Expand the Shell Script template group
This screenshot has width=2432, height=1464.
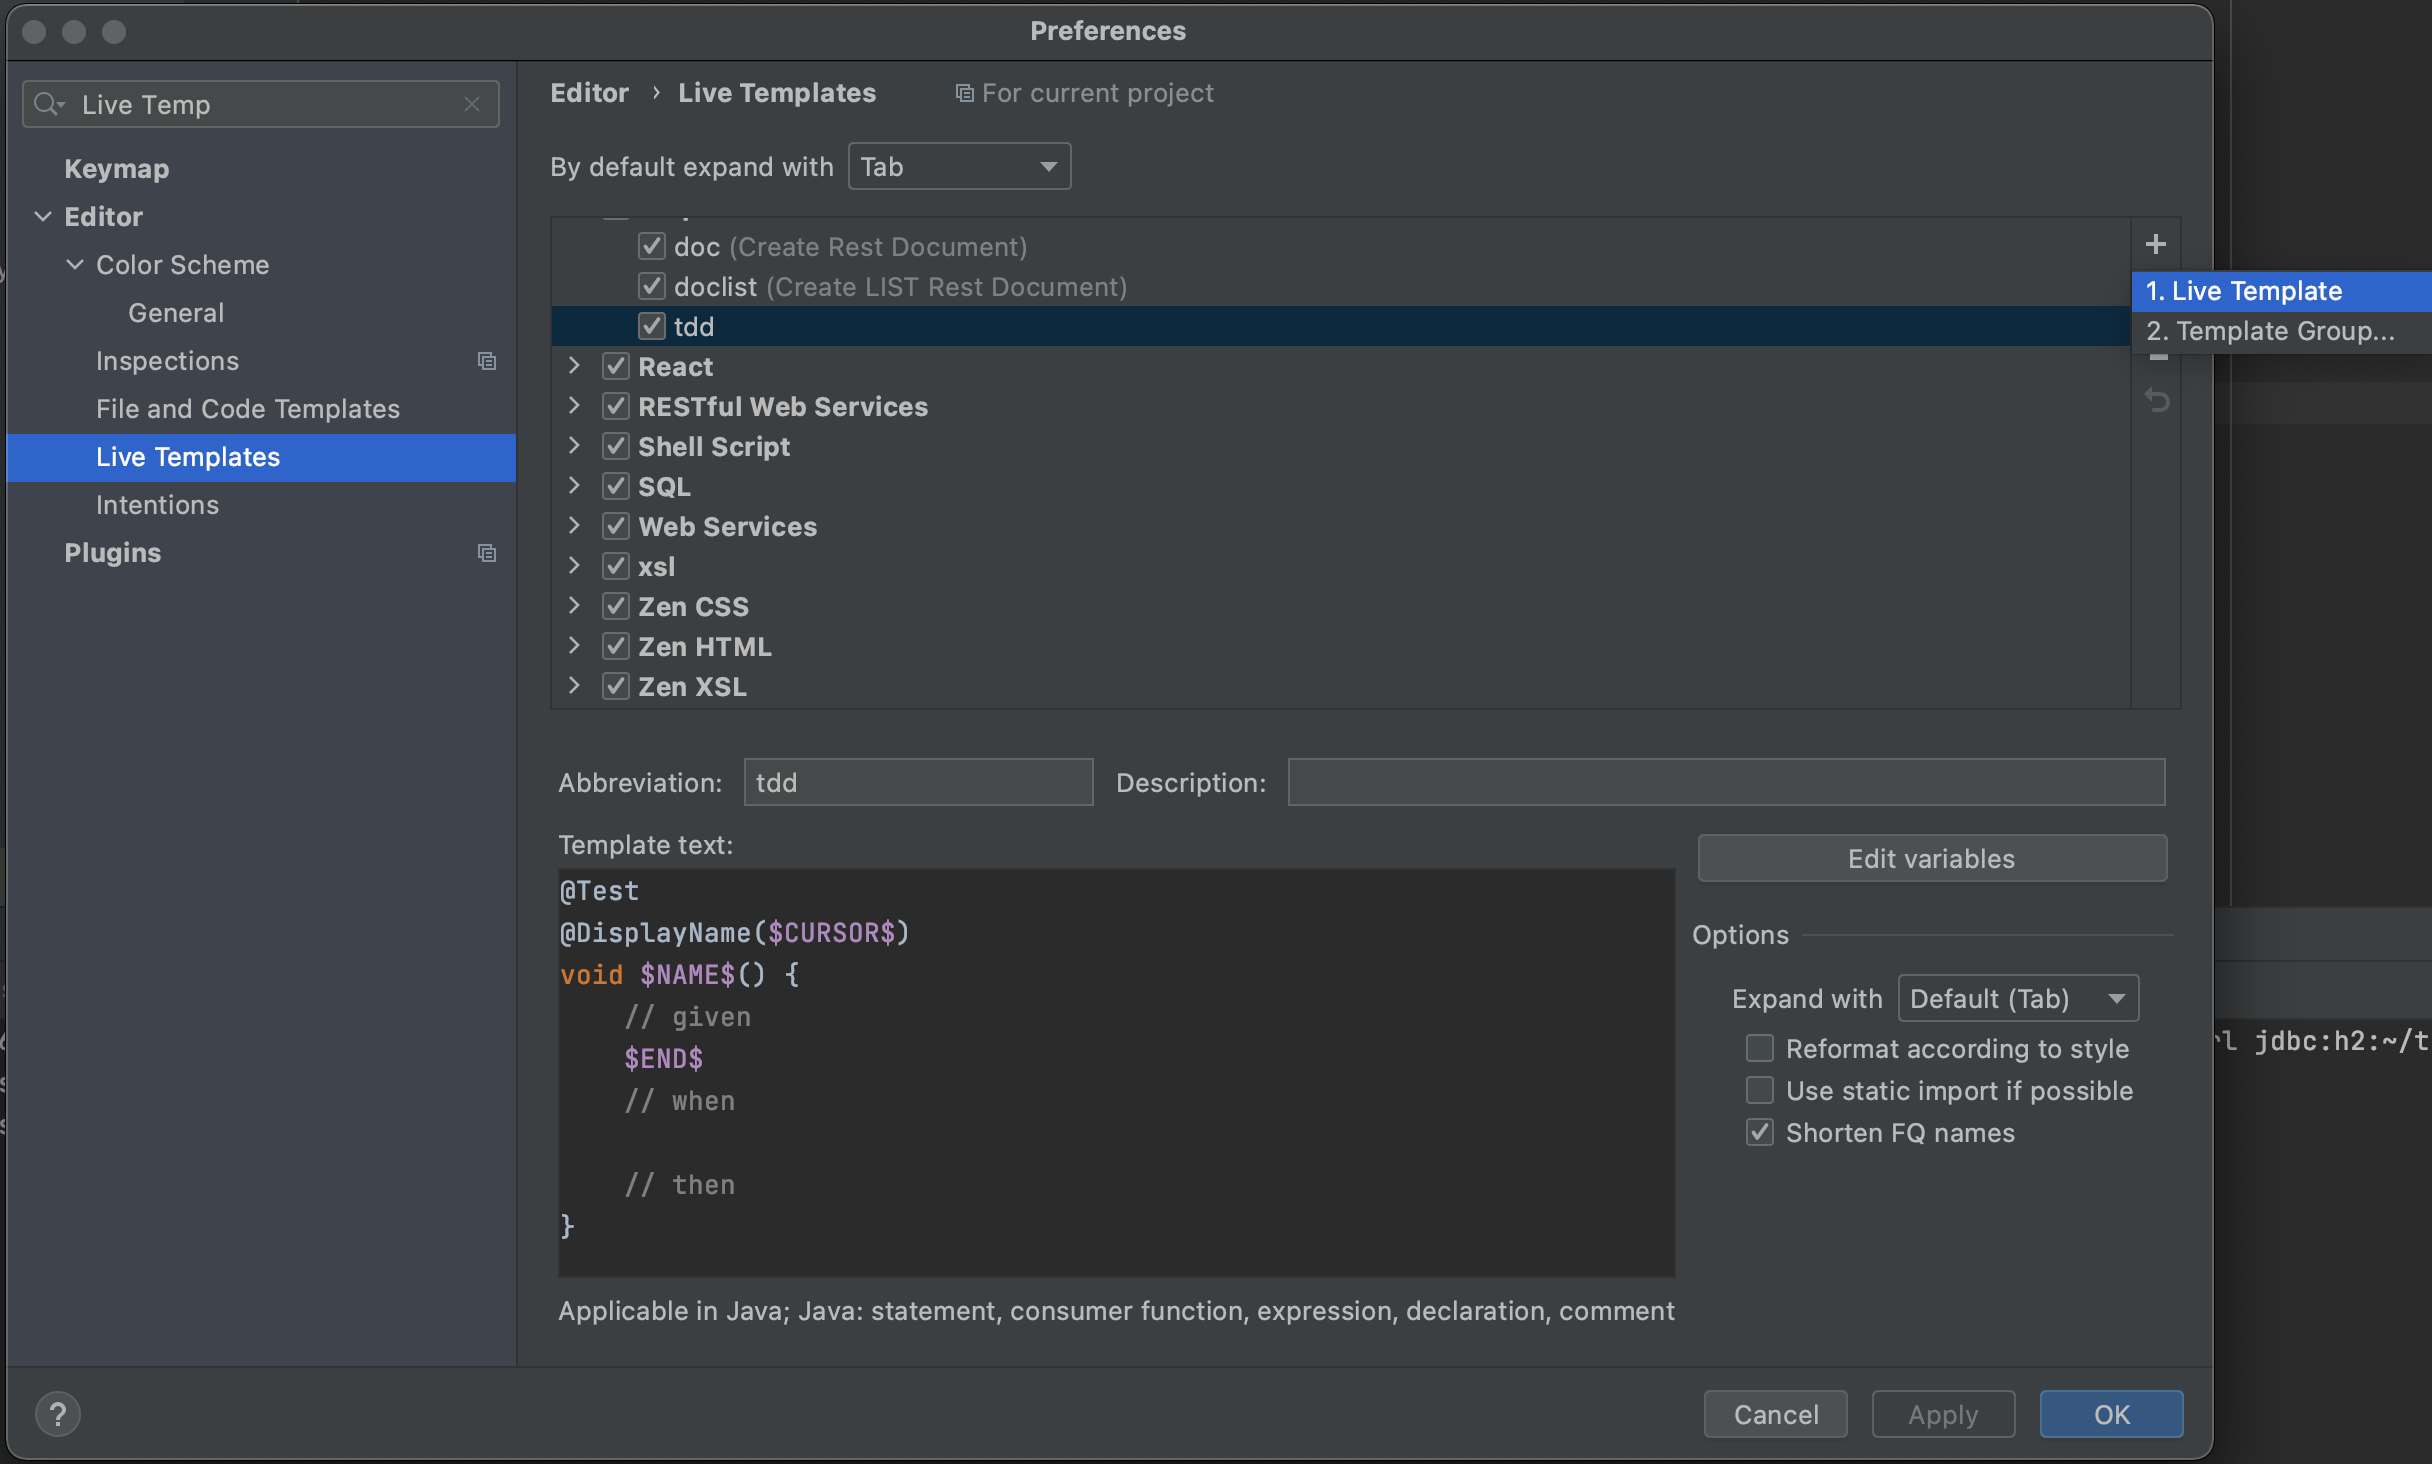pos(574,446)
